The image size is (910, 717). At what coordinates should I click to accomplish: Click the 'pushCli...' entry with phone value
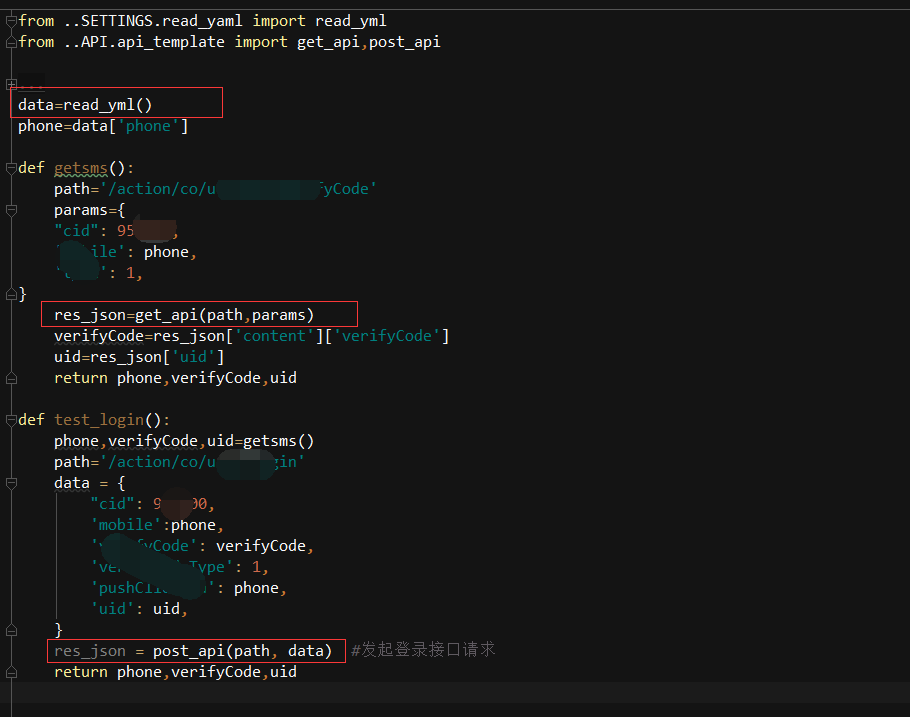(x=188, y=588)
